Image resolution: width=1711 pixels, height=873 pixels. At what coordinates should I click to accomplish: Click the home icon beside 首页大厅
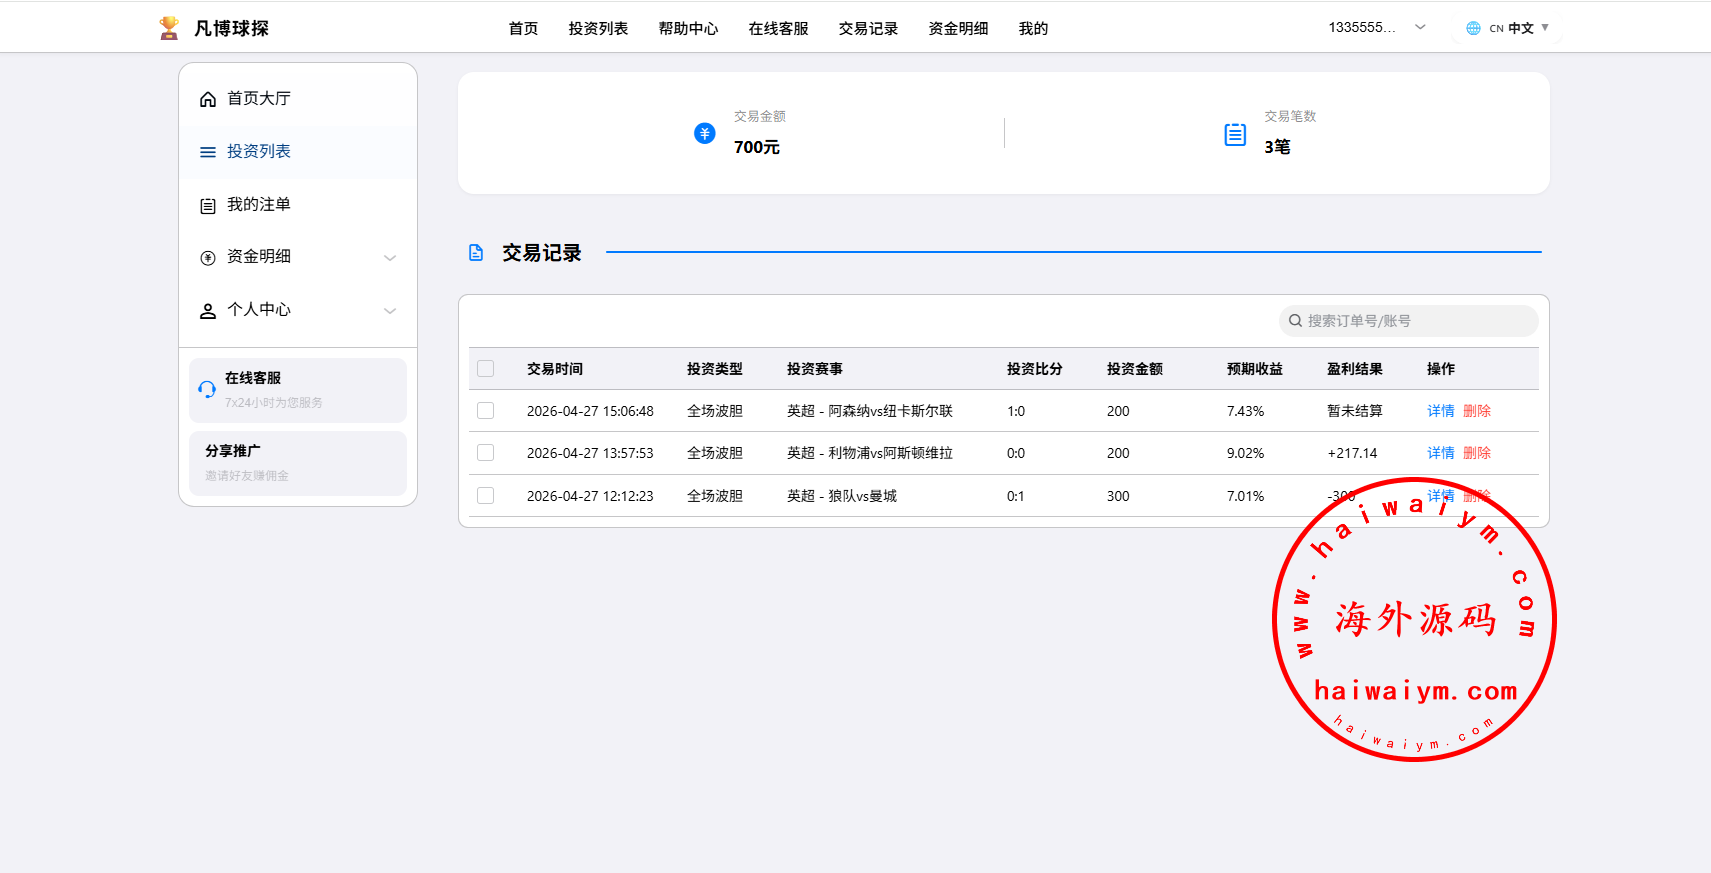[208, 99]
